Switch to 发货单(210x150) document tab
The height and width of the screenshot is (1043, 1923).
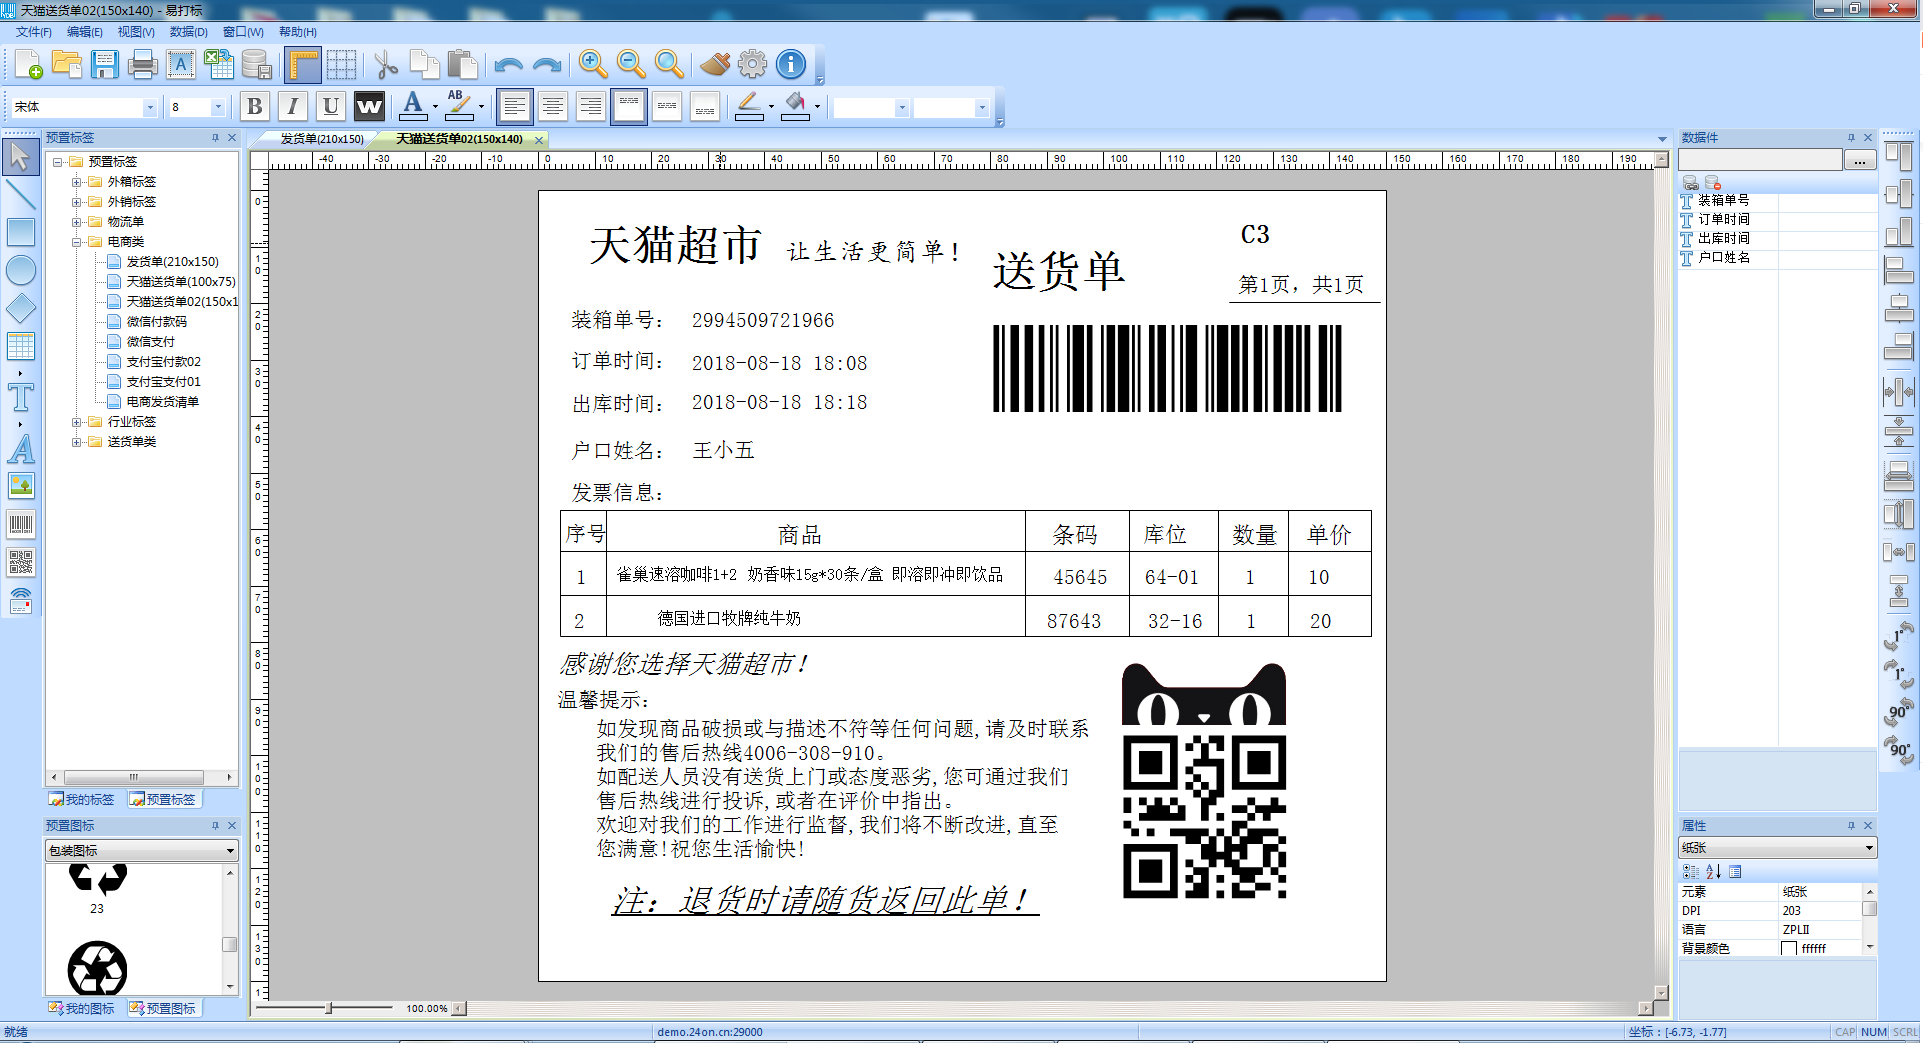(x=322, y=139)
